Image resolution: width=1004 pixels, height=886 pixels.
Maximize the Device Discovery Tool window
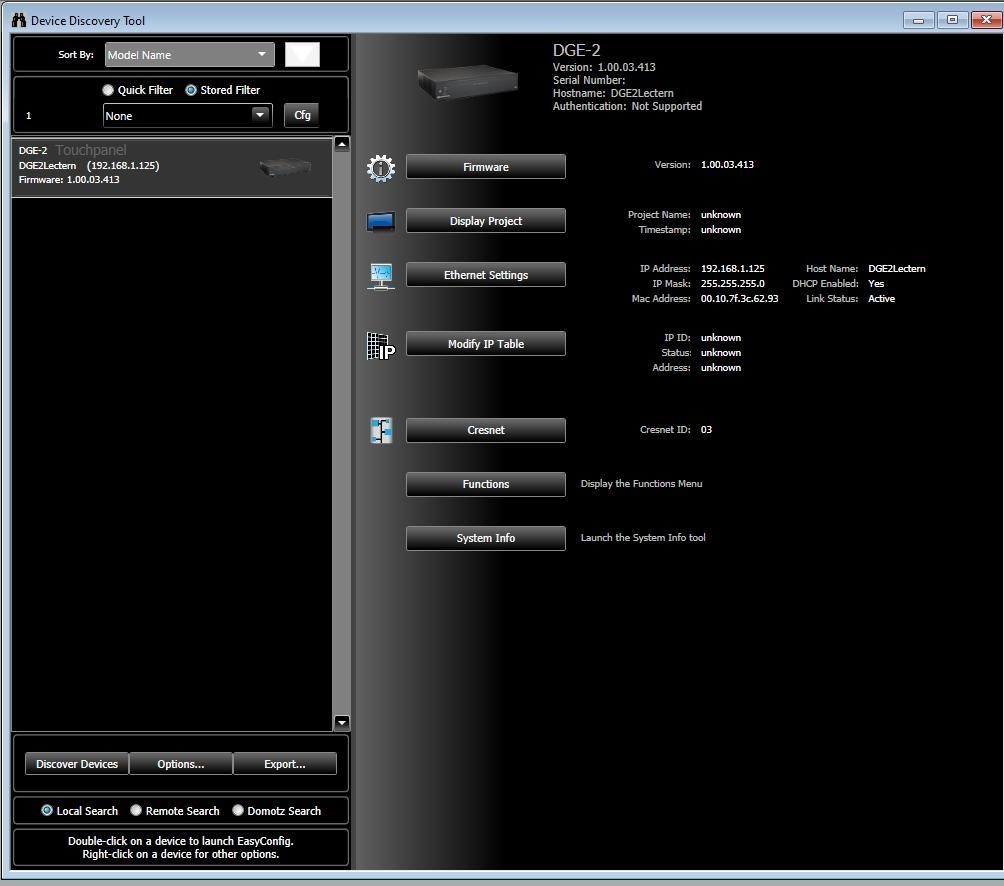[952, 20]
